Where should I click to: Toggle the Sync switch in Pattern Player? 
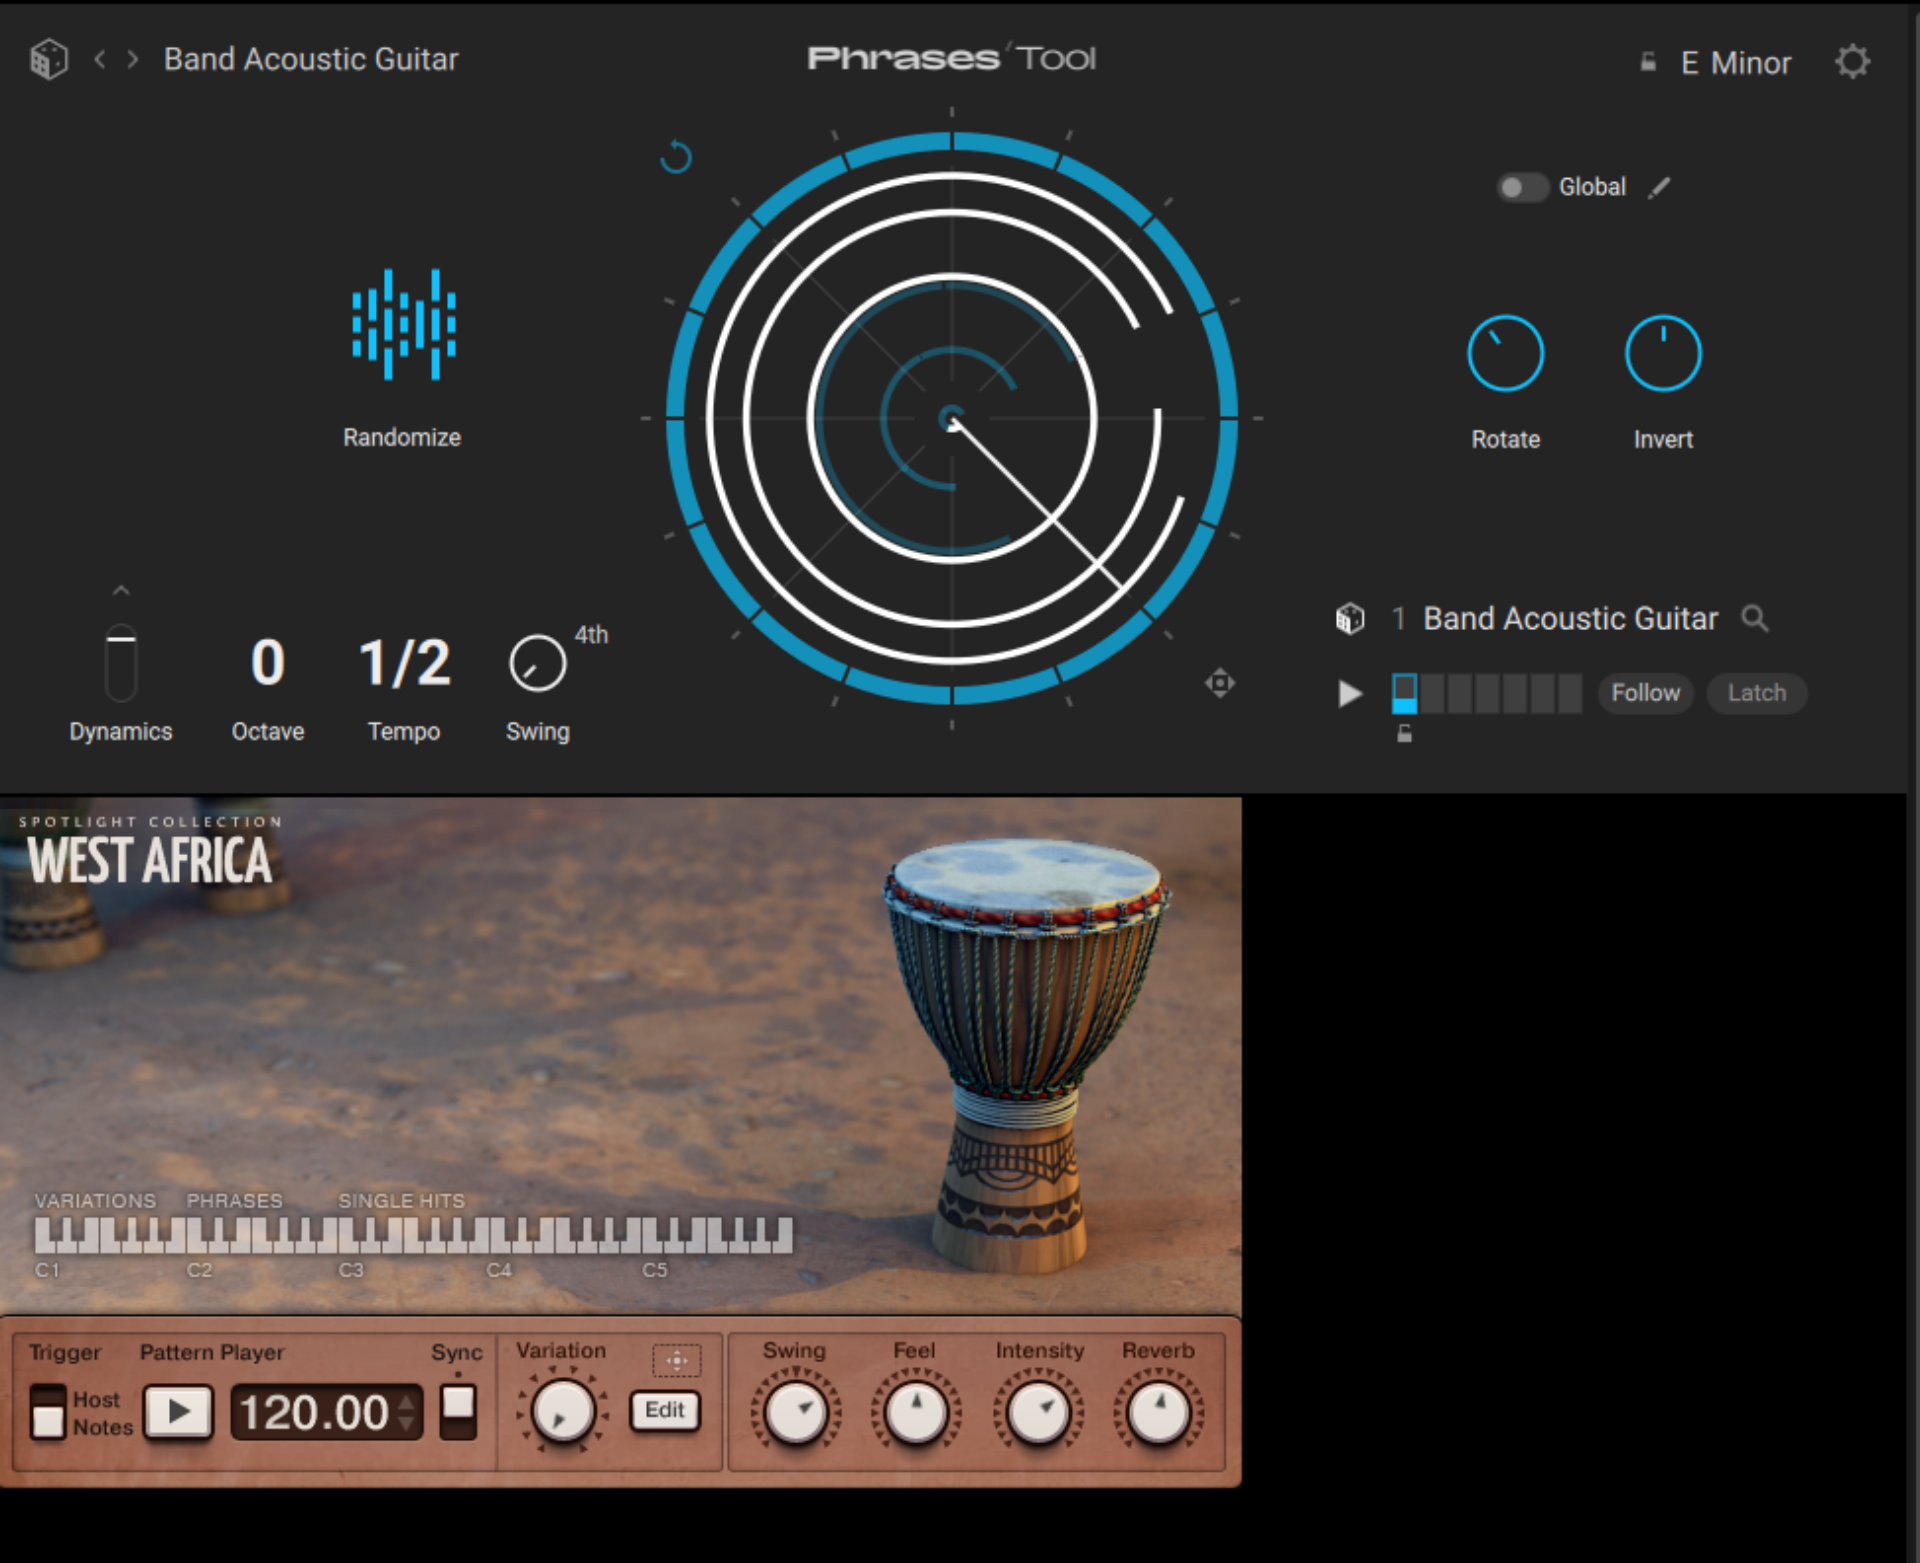click(458, 1413)
